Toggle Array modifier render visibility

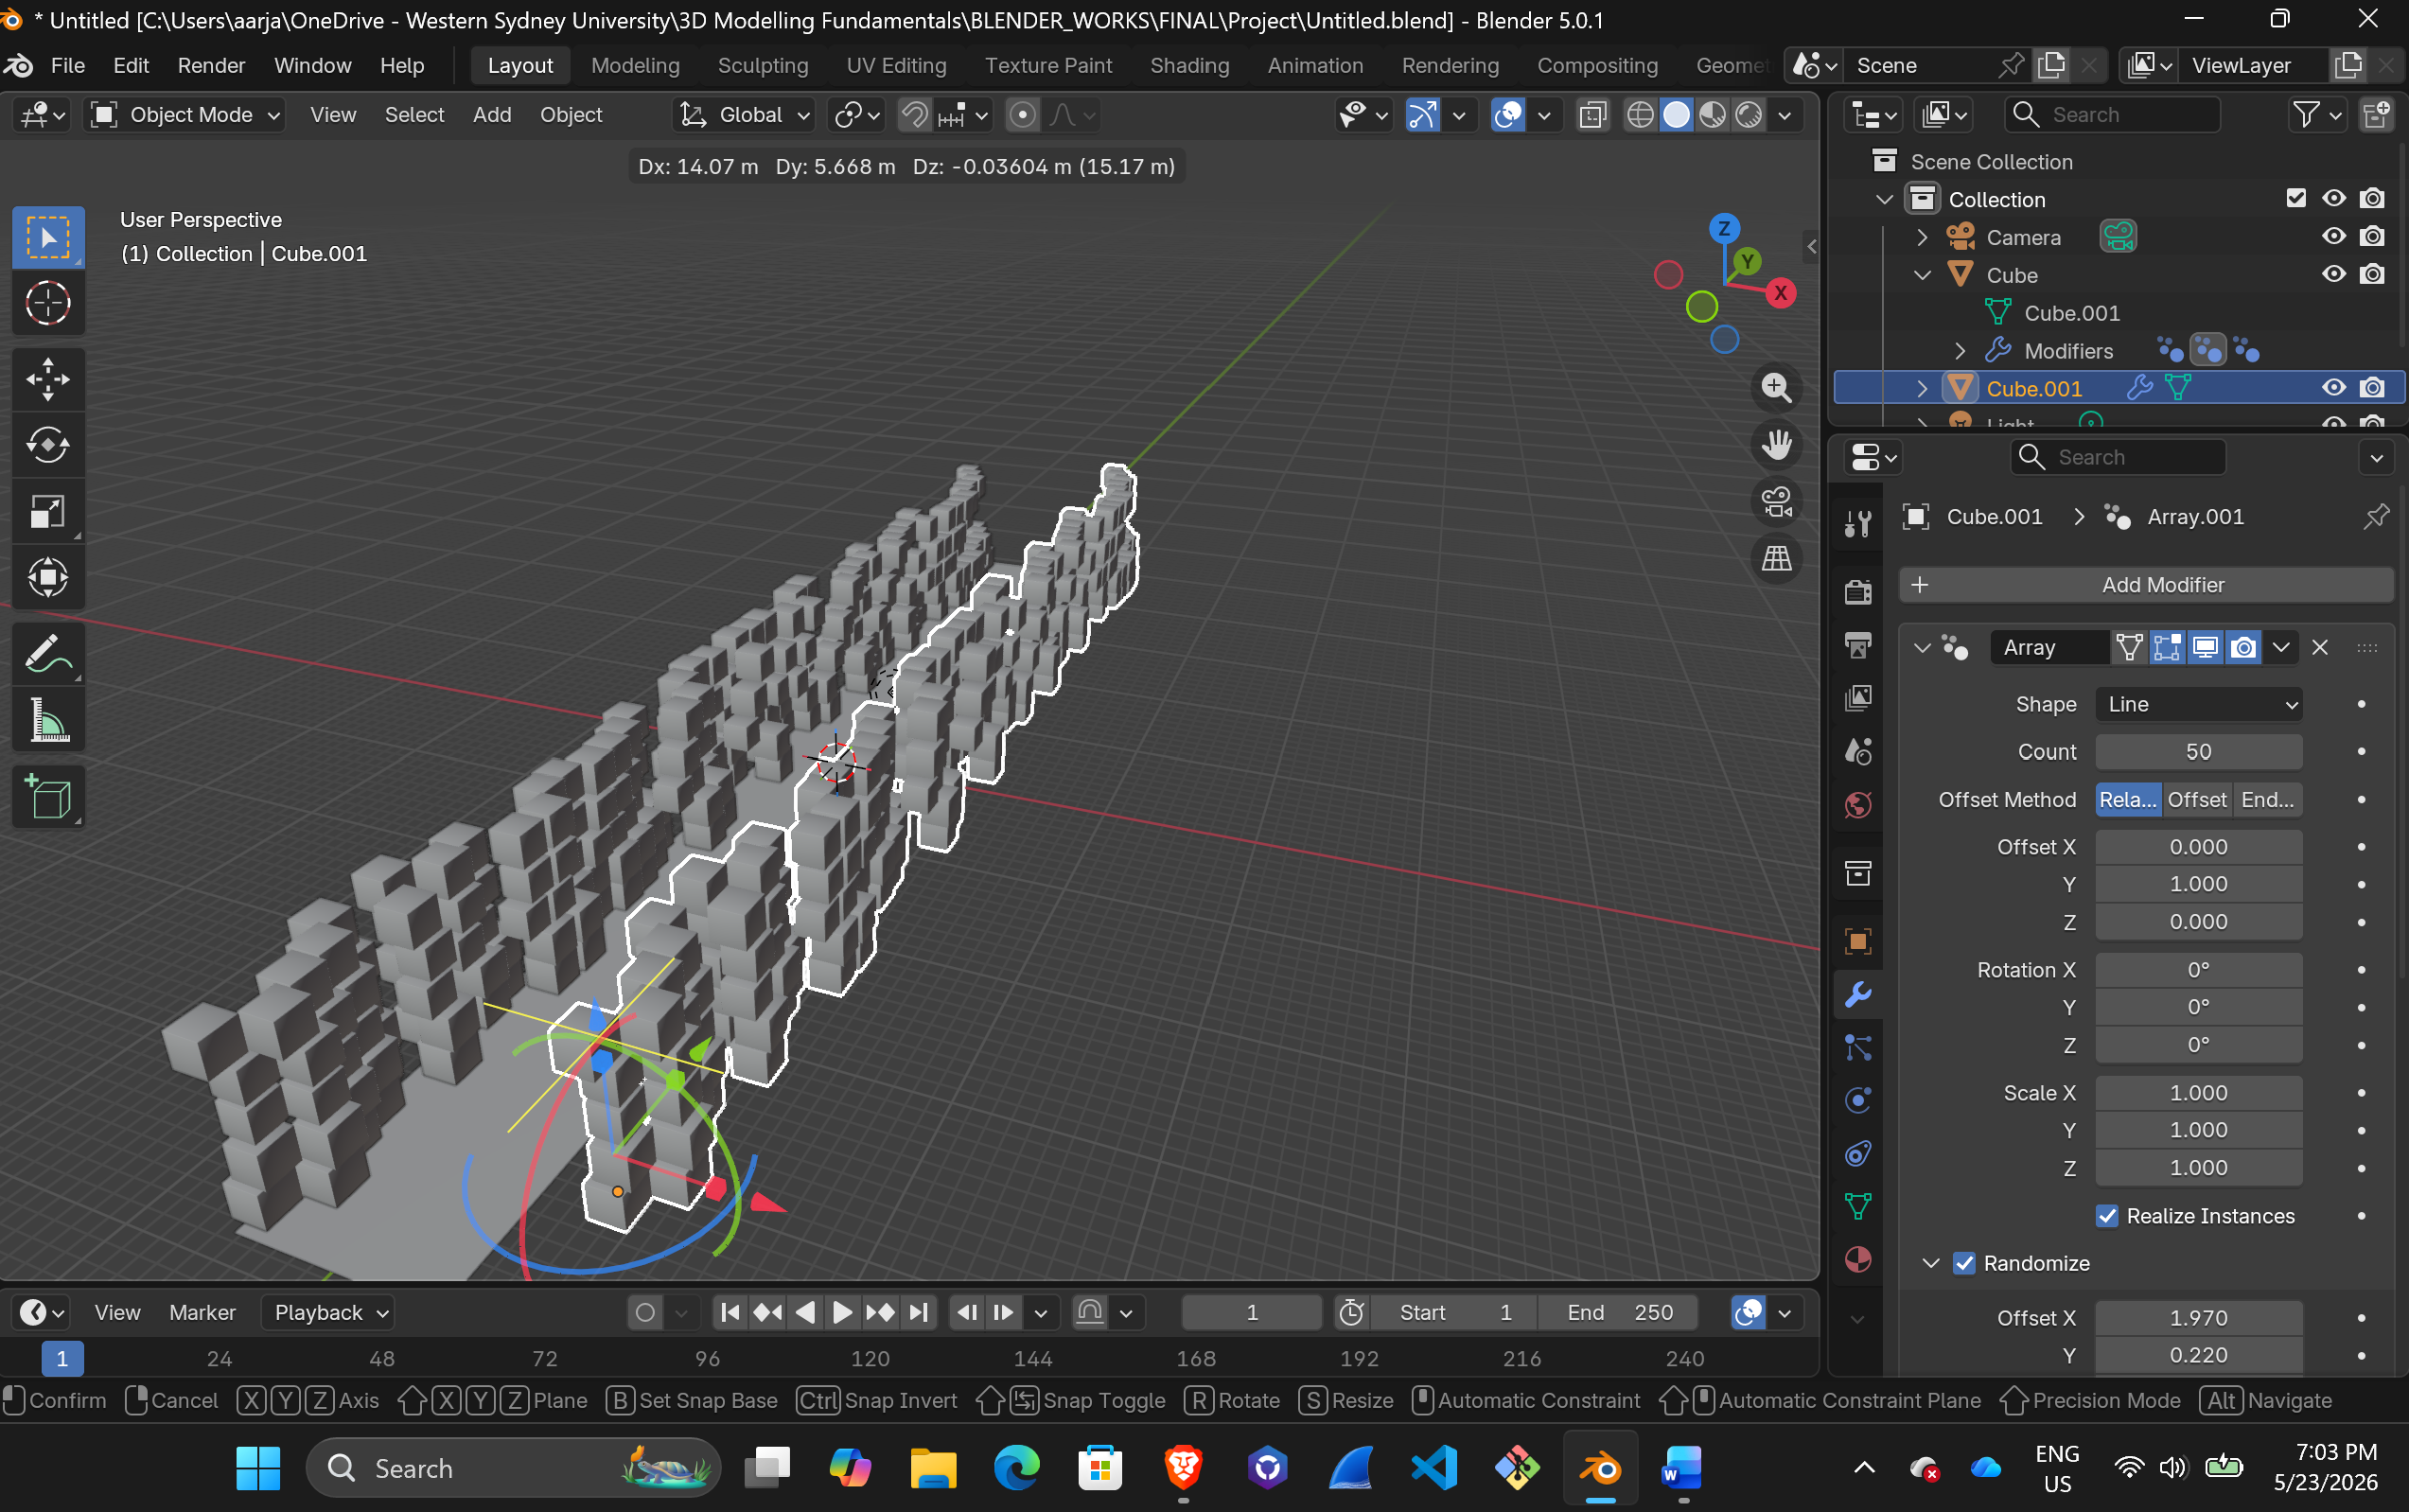(x=2243, y=648)
